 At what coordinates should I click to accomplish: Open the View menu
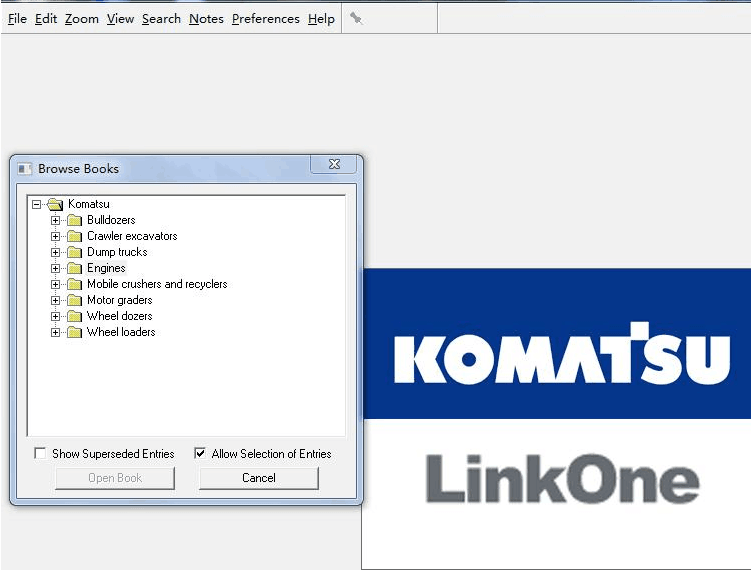[120, 19]
